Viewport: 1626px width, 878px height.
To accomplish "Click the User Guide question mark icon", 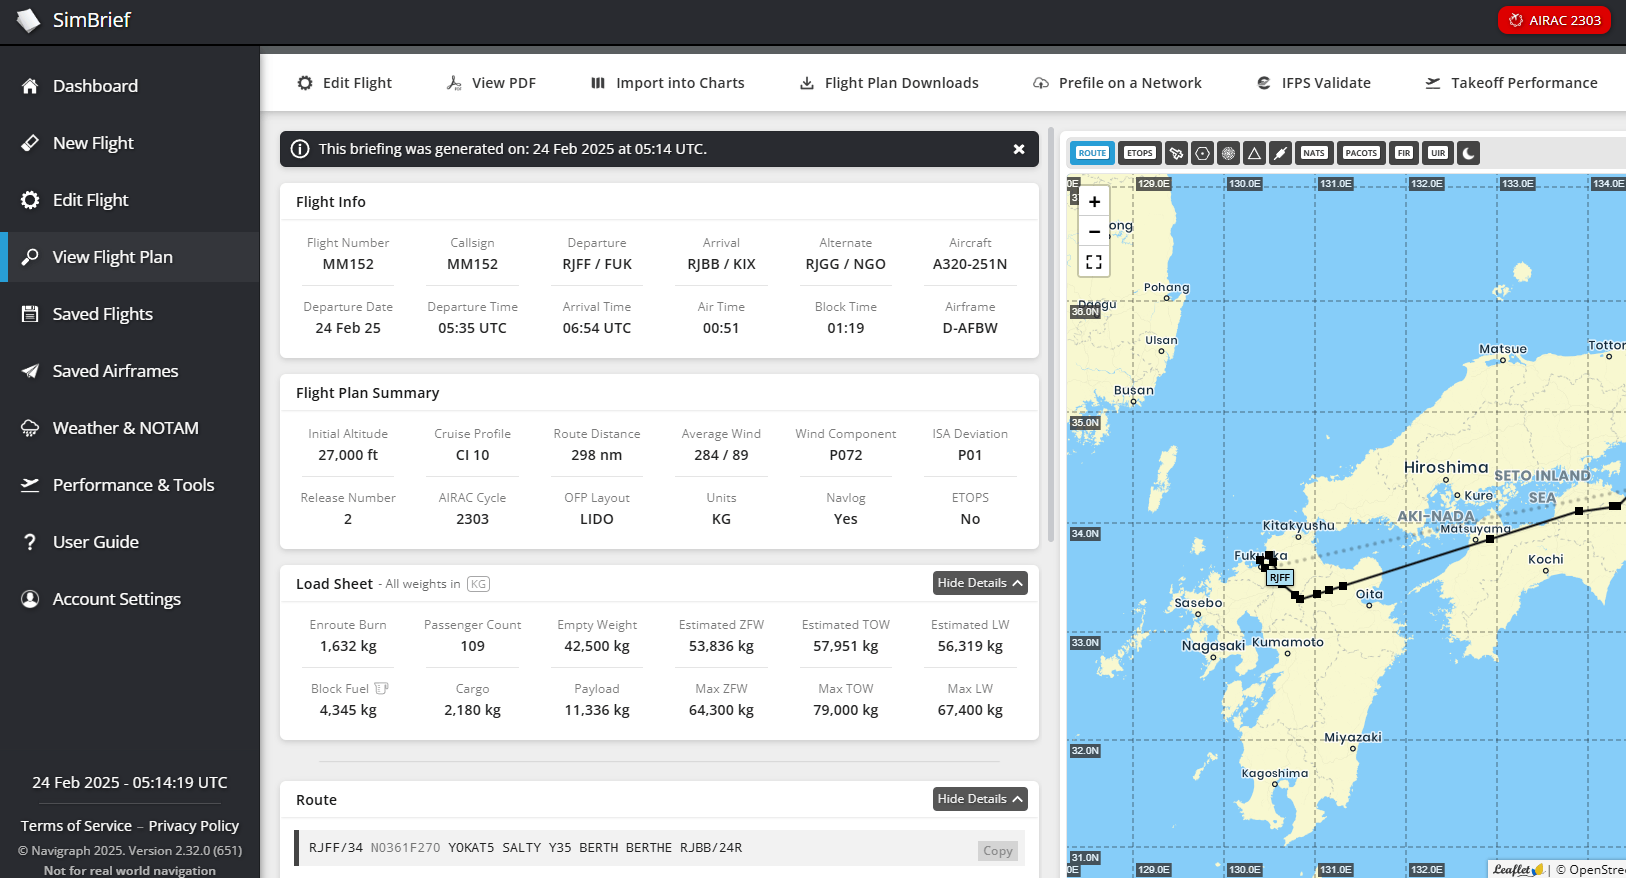I will coord(30,542).
